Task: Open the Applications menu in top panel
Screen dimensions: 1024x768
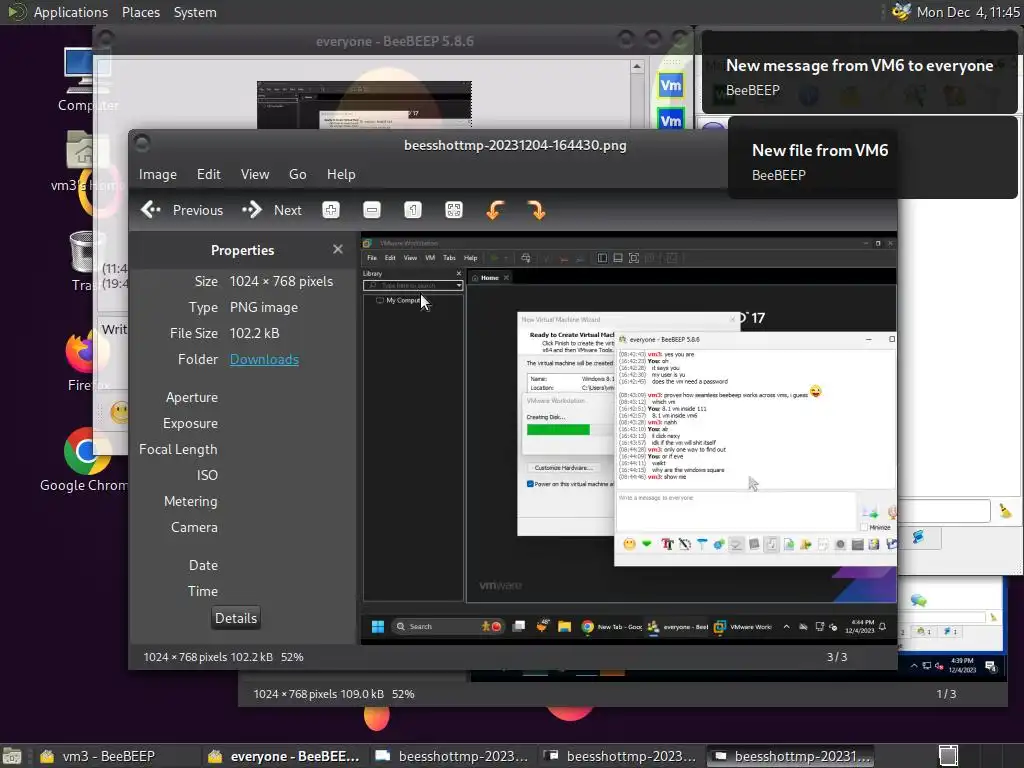Action: pyautogui.click(x=71, y=12)
